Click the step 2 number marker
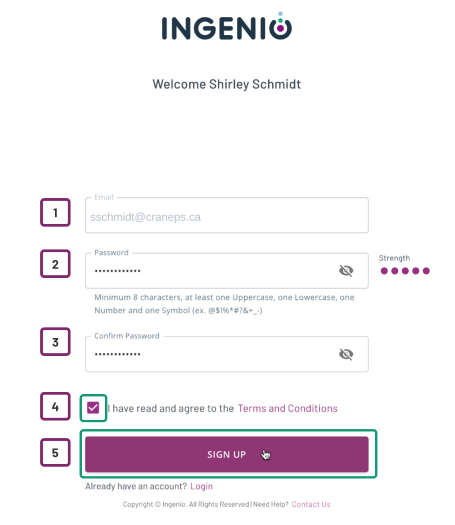Screen dimensions: 455x525 coord(55,264)
